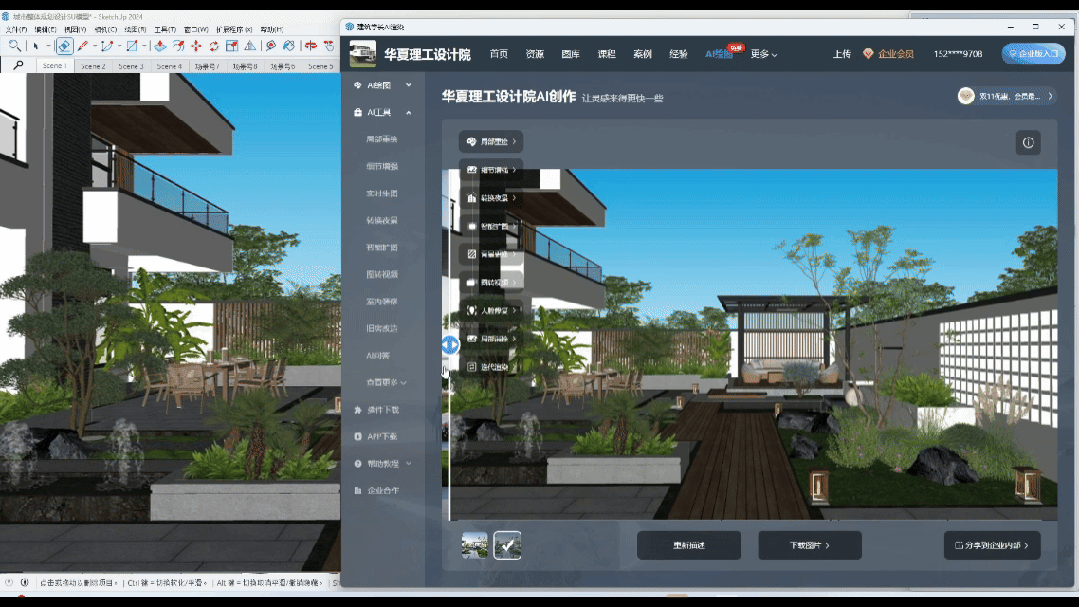Image resolution: width=1079 pixels, height=607 pixels.
Task: Click the blue 企业版入口 button
Action: coord(1034,54)
